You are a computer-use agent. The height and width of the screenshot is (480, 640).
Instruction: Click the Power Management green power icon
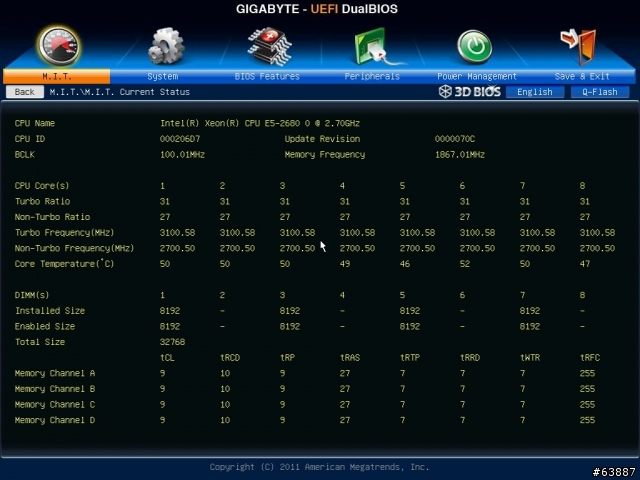(474, 47)
